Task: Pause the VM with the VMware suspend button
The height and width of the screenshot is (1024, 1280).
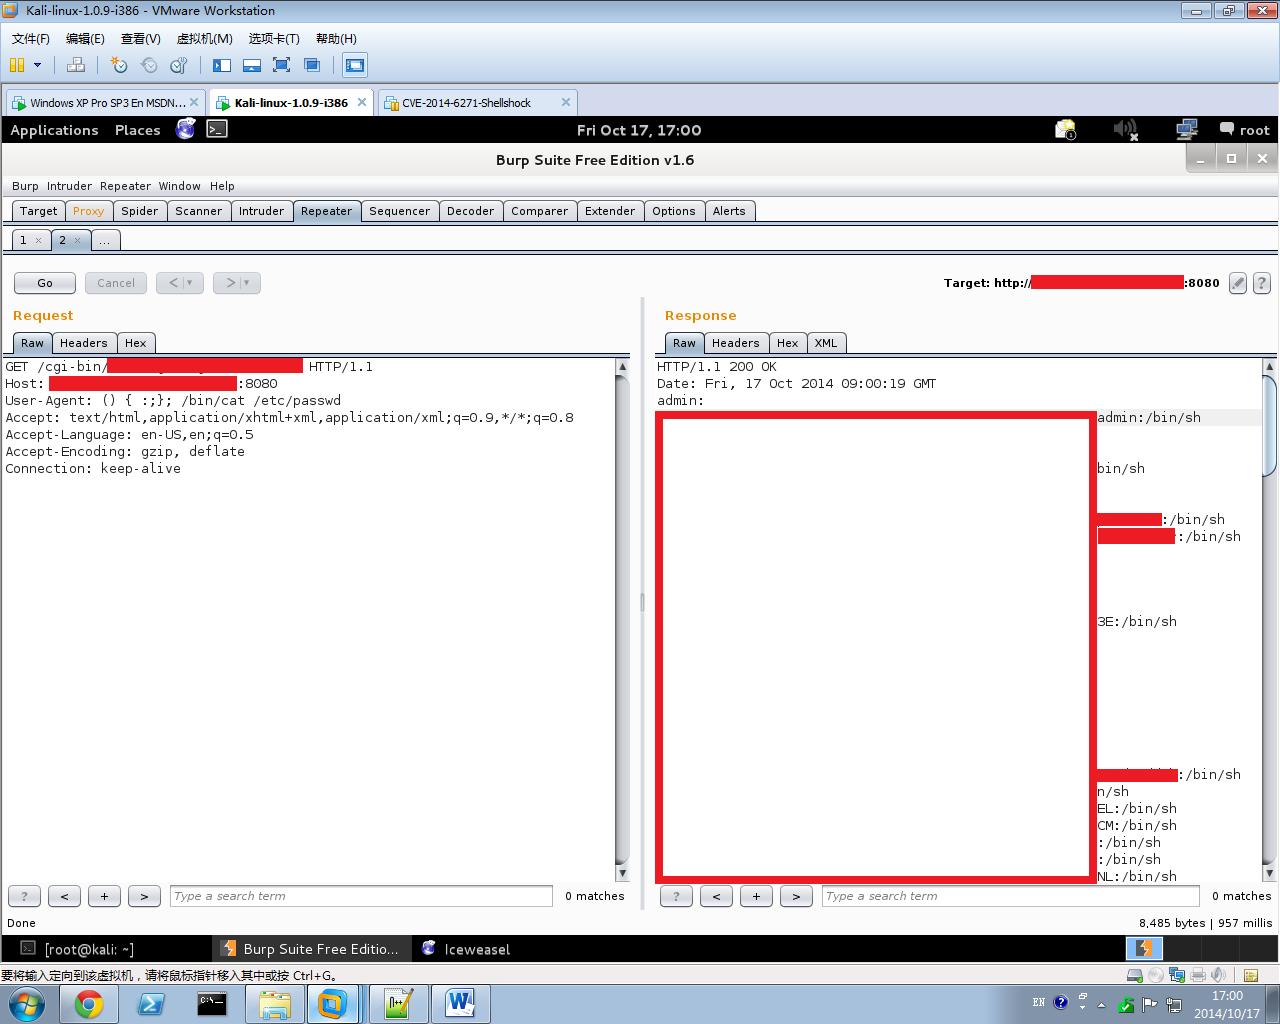Action: coord(17,65)
